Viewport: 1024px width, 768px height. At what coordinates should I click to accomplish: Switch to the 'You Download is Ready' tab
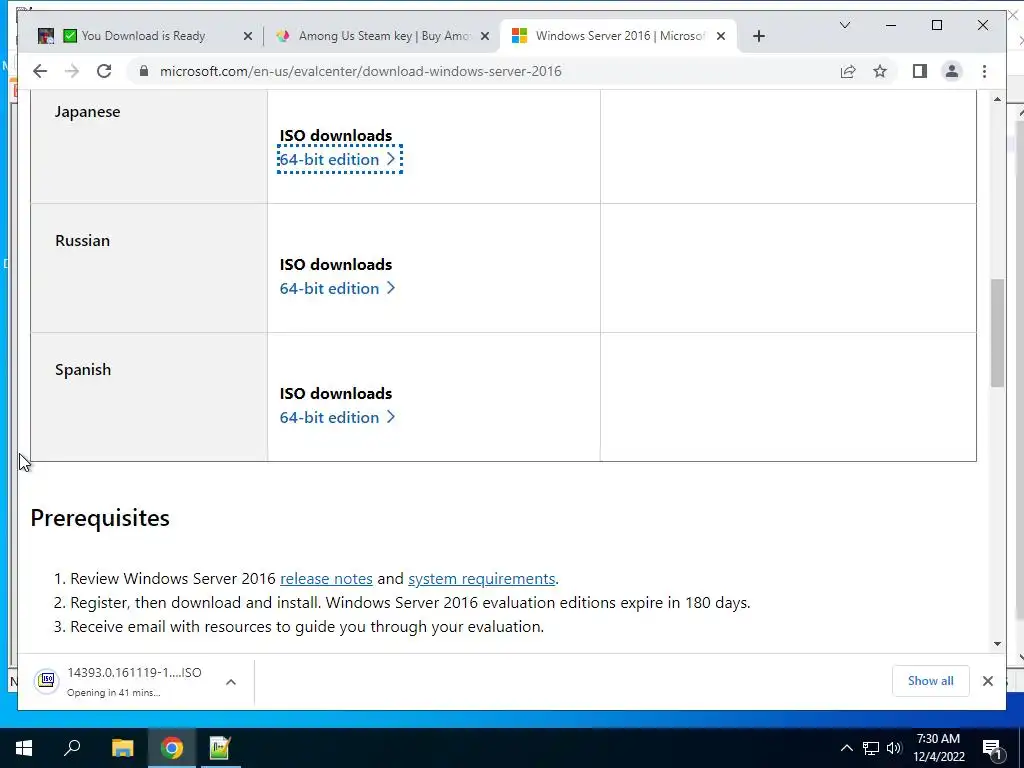[x=142, y=36]
